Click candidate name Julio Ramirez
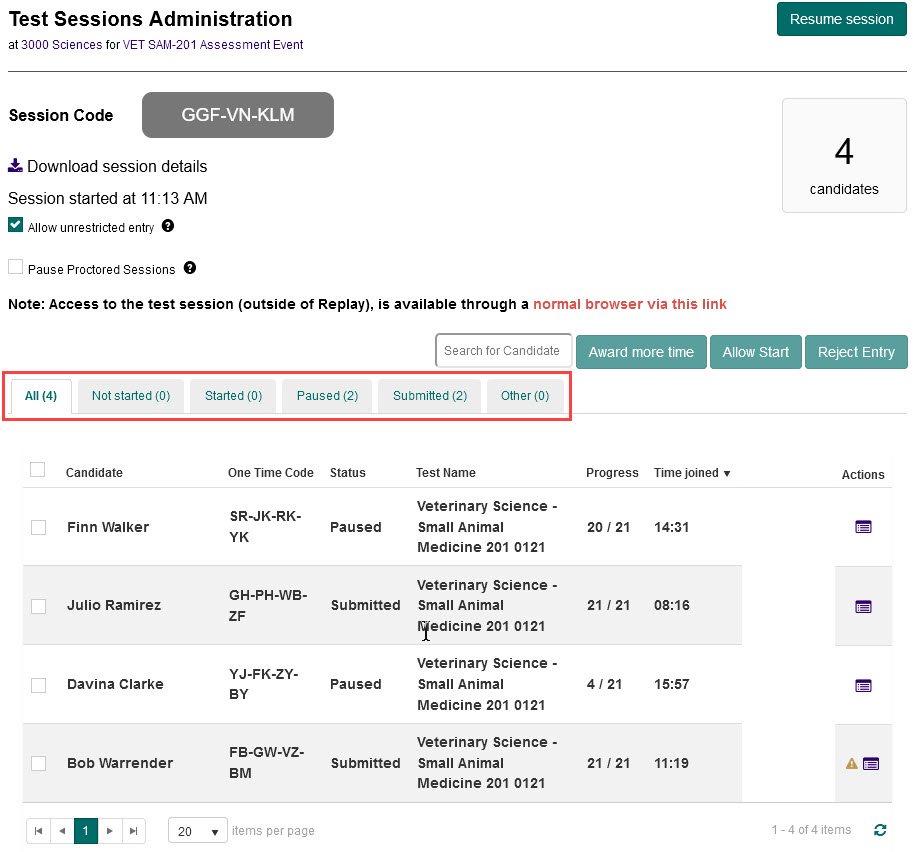Image resolution: width=913 pixels, height=852 pixels. pos(114,605)
